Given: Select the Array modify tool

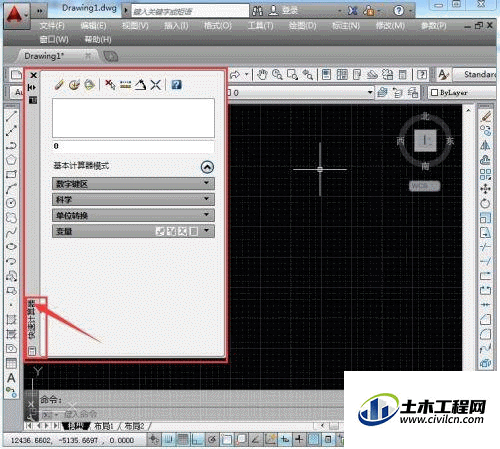Looking at the screenshot, I should click(485, 174).
